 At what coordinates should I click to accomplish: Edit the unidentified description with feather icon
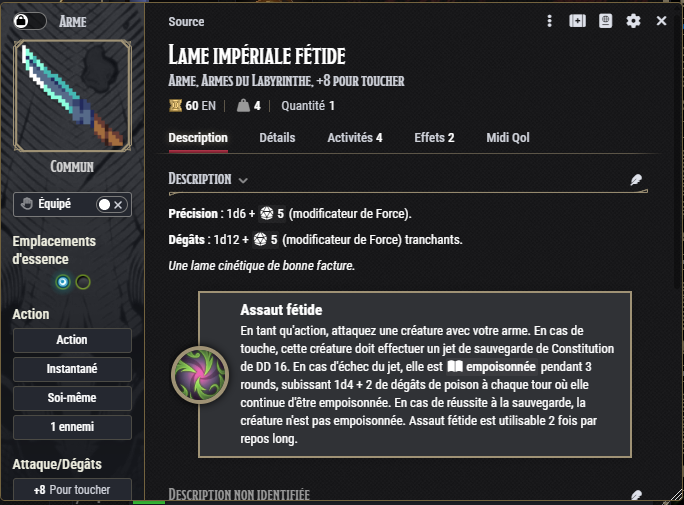tap(636, 495)
